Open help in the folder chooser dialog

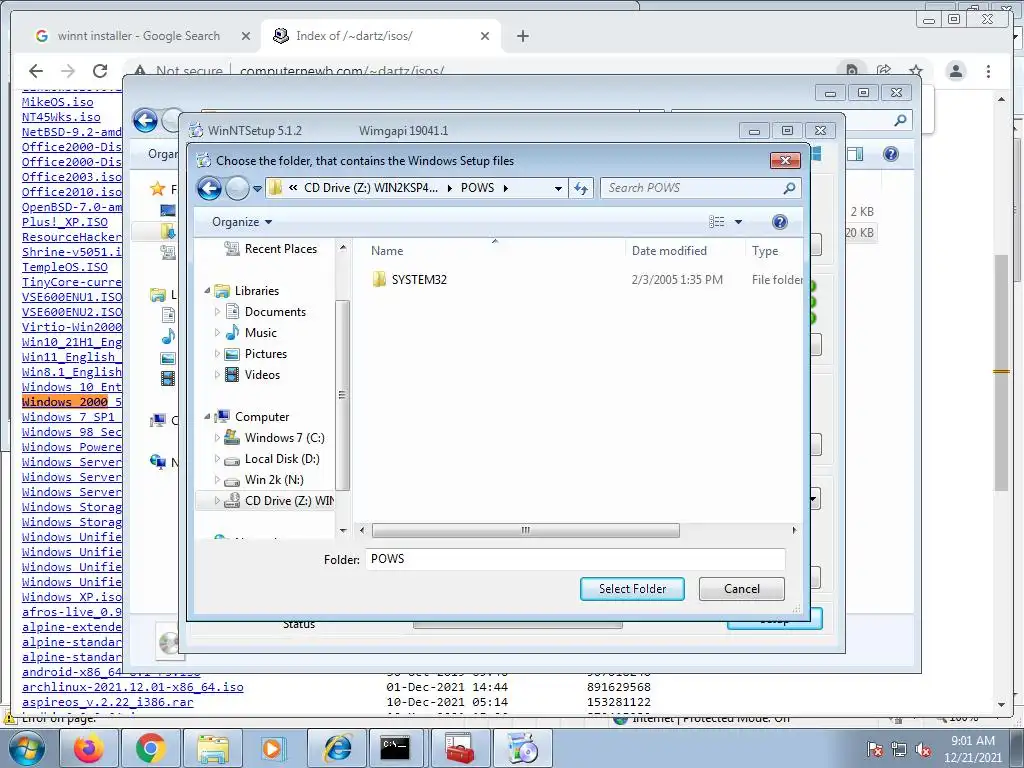coord(779,222)
